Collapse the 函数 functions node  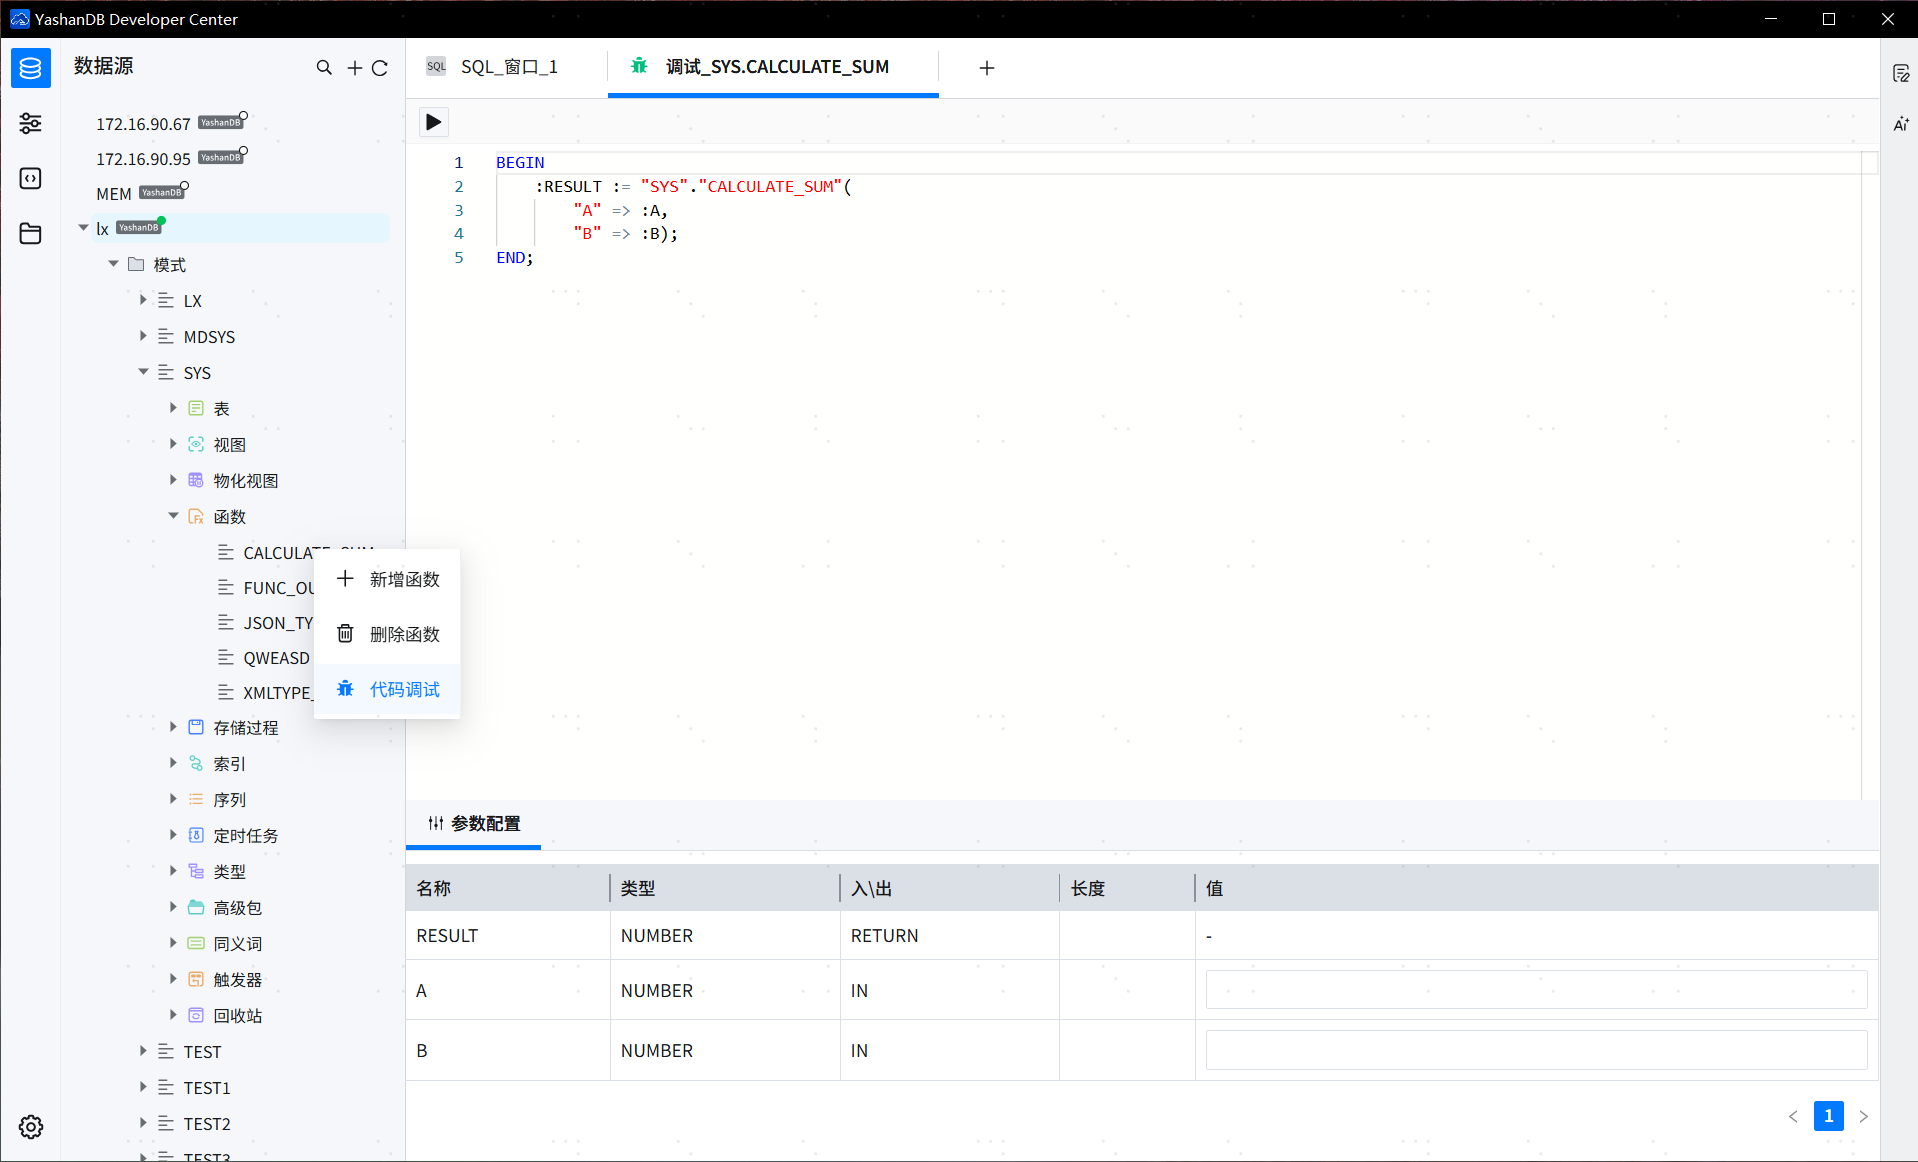[173, 516]
